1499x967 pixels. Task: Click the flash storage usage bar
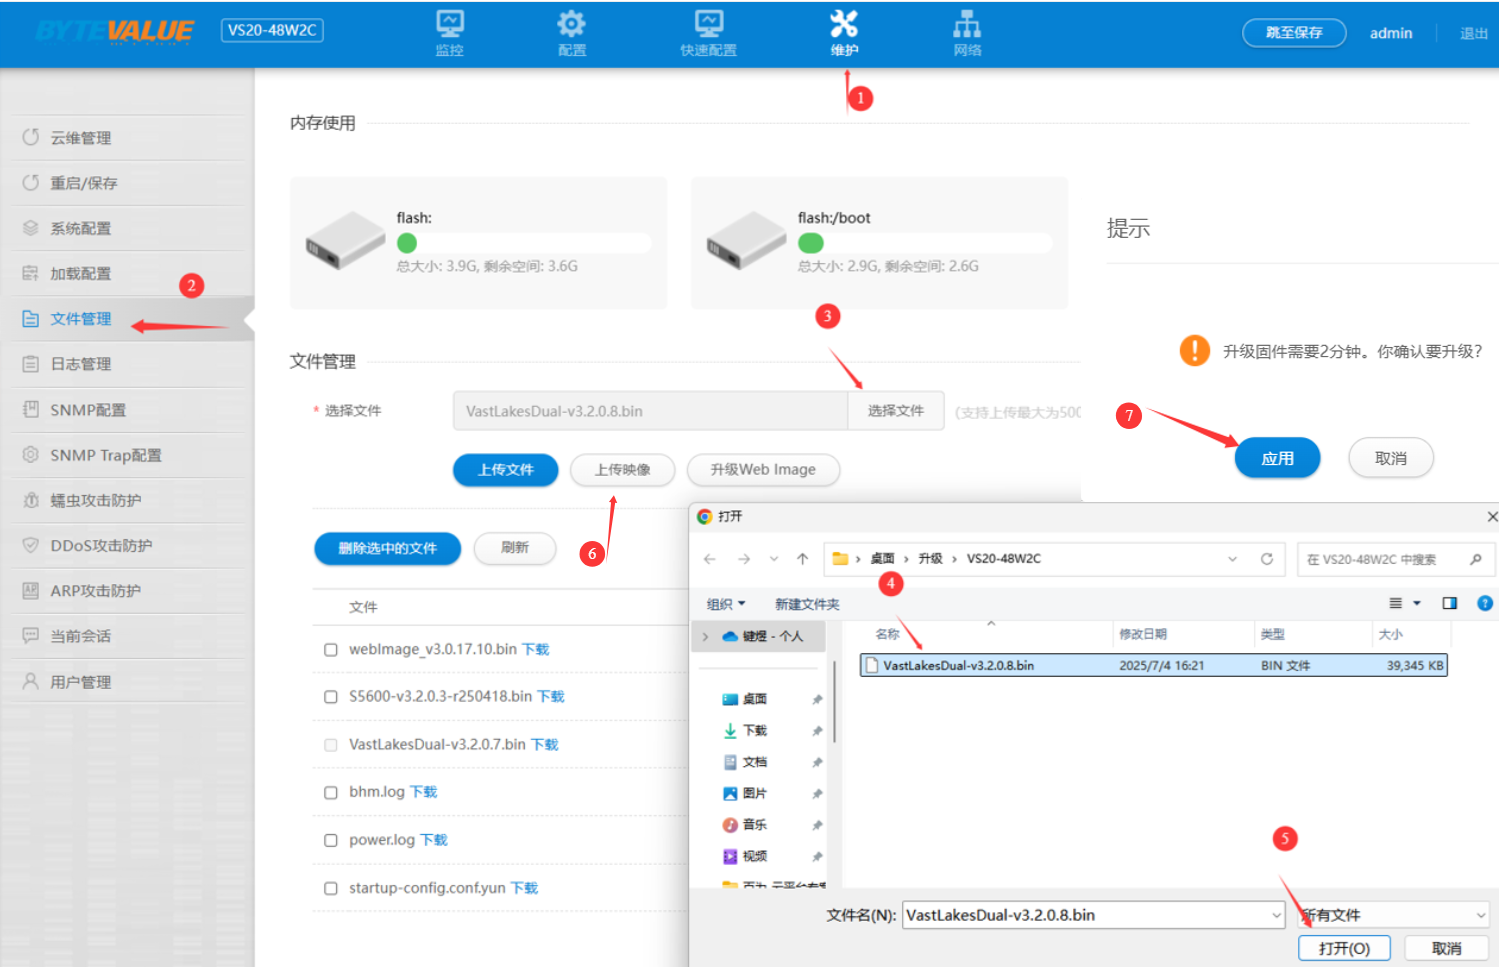(x=524, y=243)
